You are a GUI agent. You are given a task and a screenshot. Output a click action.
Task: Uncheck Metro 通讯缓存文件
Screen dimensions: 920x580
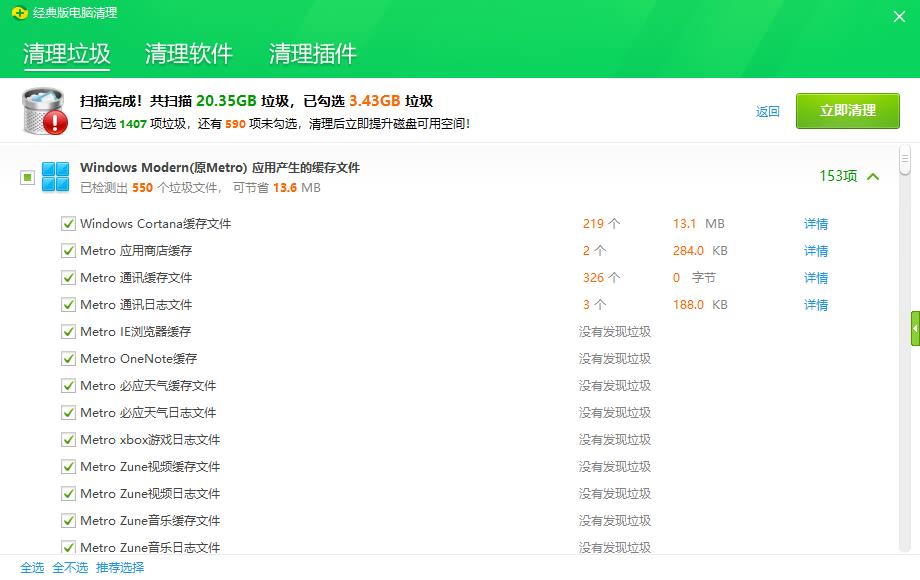point(69,277)
